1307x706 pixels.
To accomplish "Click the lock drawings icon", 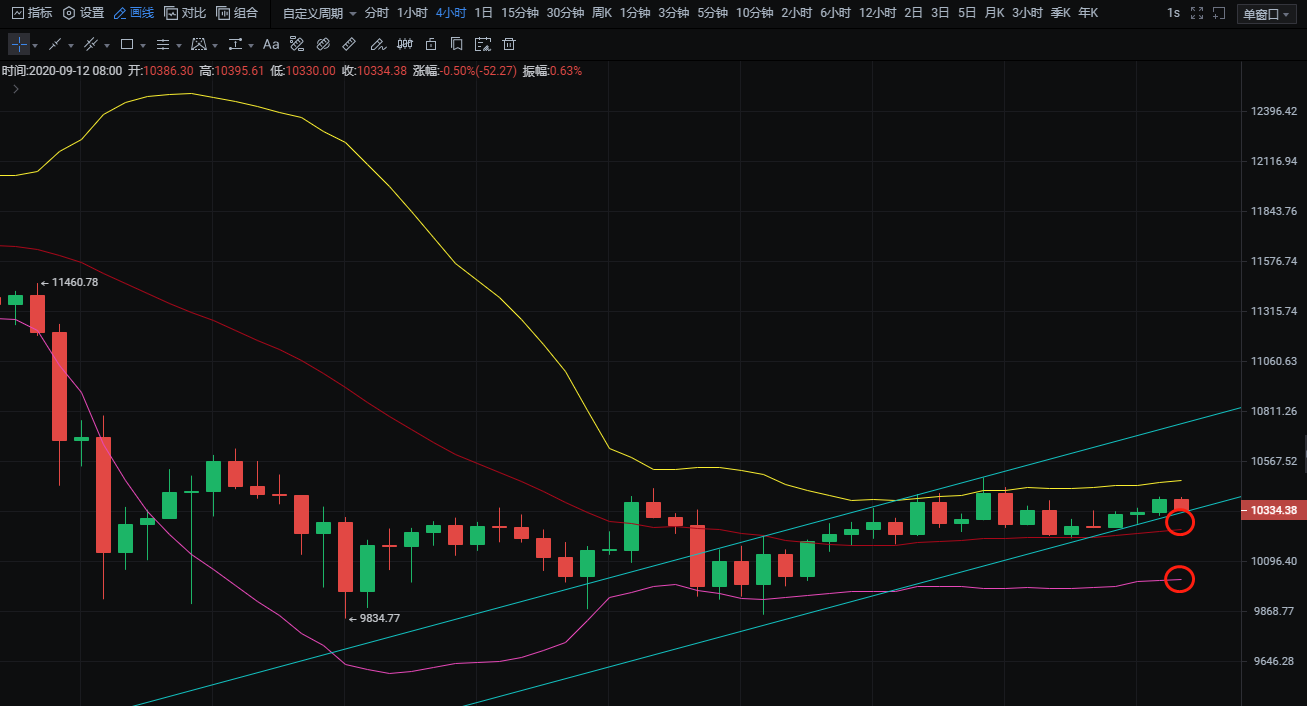I will pos(430,45).
